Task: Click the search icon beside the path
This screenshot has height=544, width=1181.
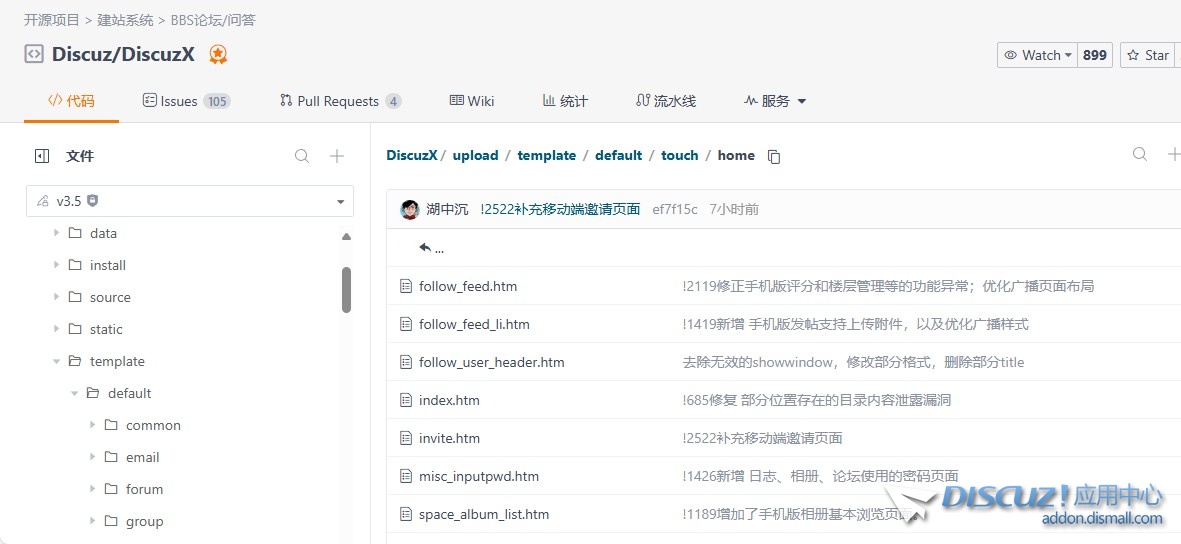Action: coord(1140,154)
